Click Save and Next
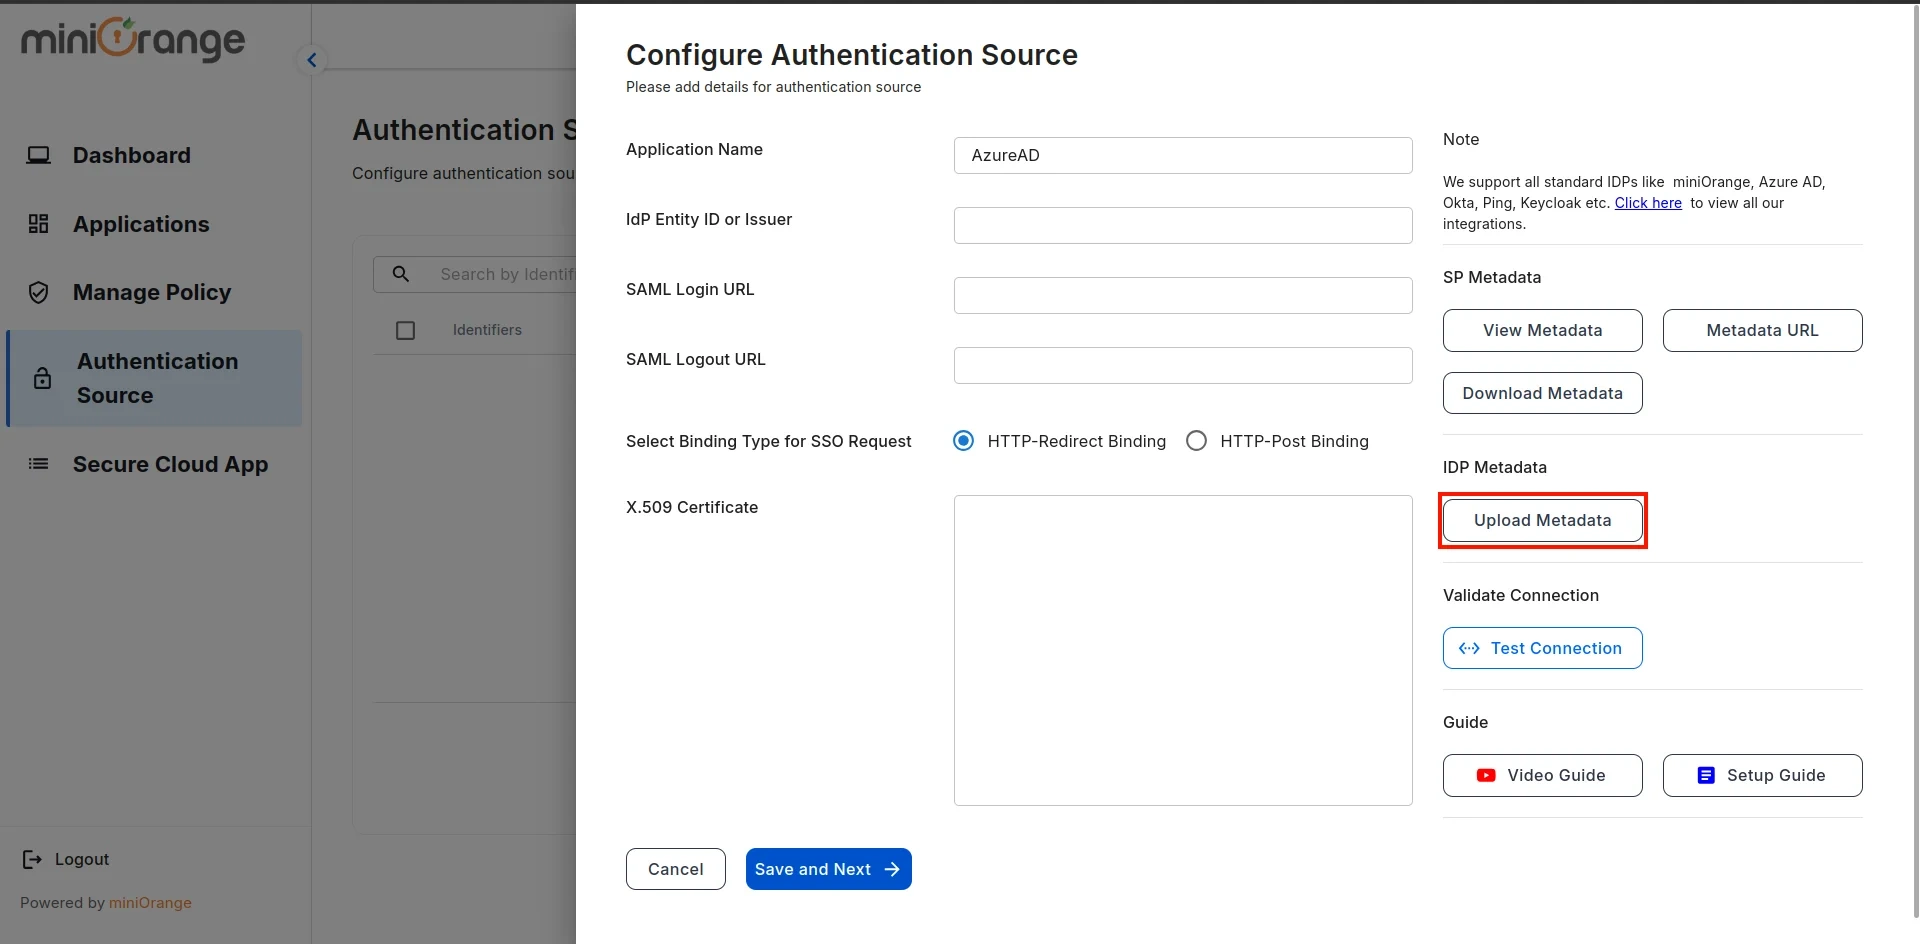 coord(828,869)
